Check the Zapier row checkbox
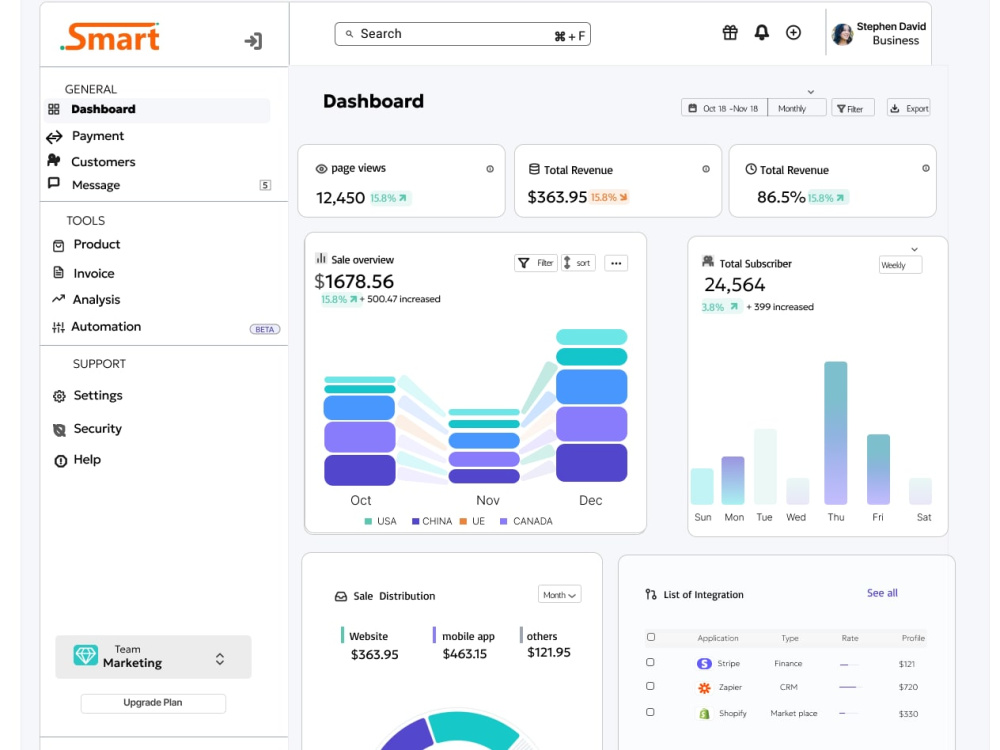The height and width of the screenshot is (750, 1000). tap(650, 686)
